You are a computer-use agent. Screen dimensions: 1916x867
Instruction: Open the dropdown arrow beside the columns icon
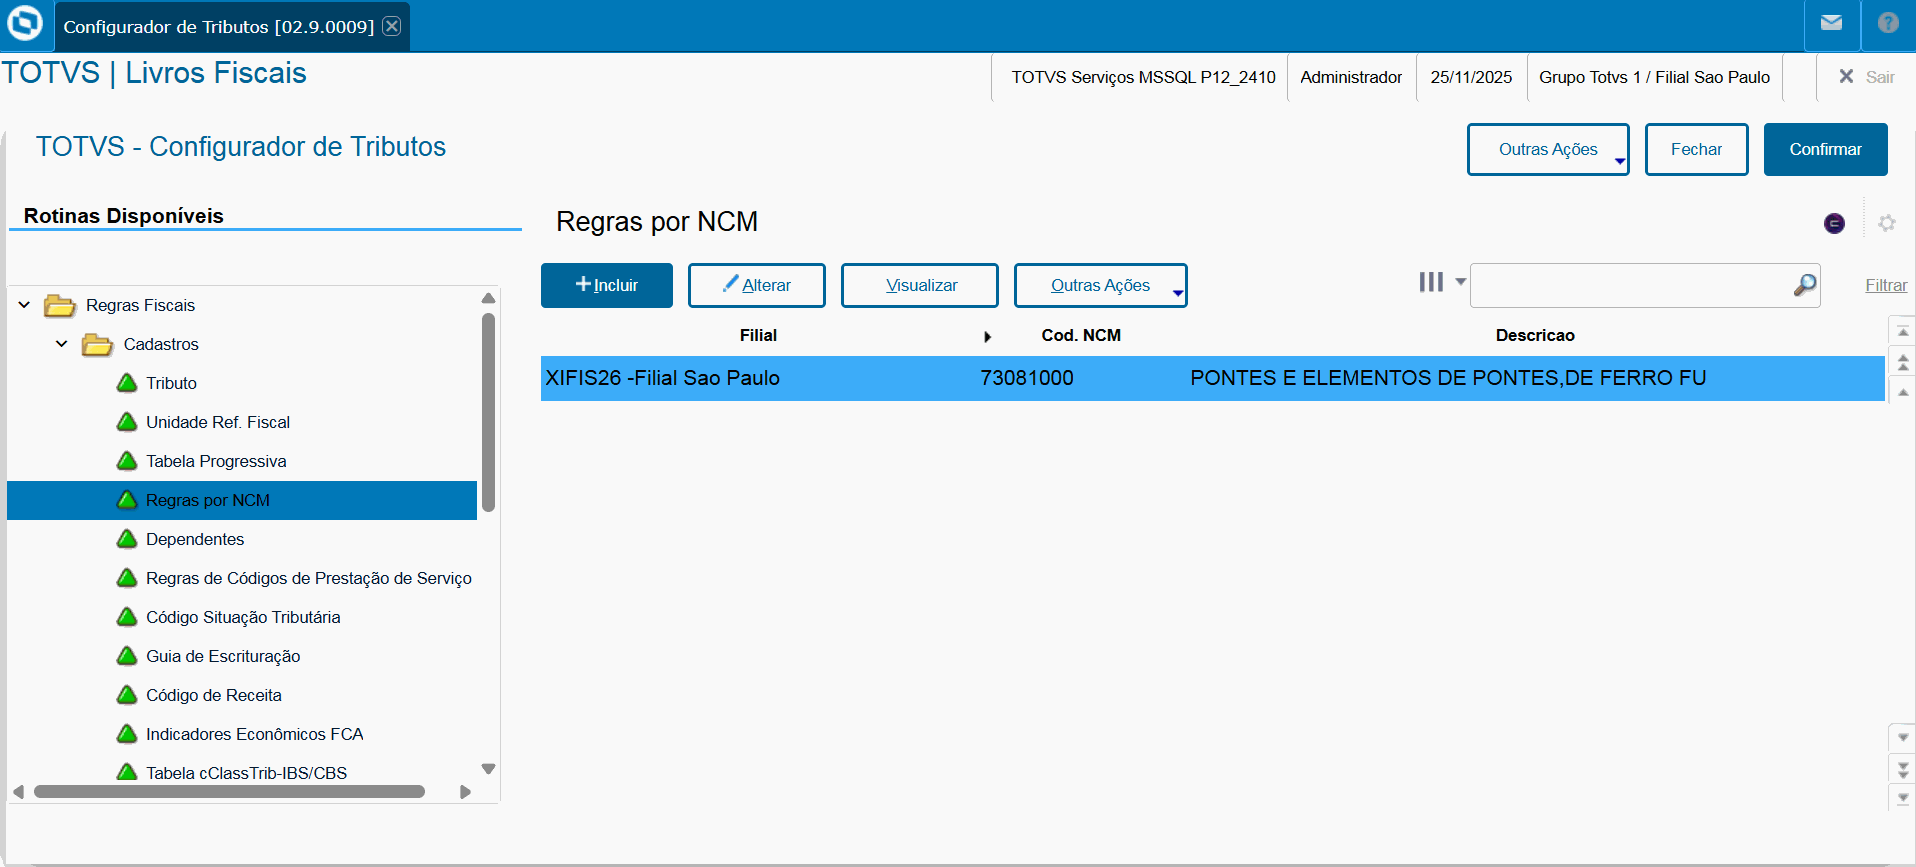pos(1460,282)
